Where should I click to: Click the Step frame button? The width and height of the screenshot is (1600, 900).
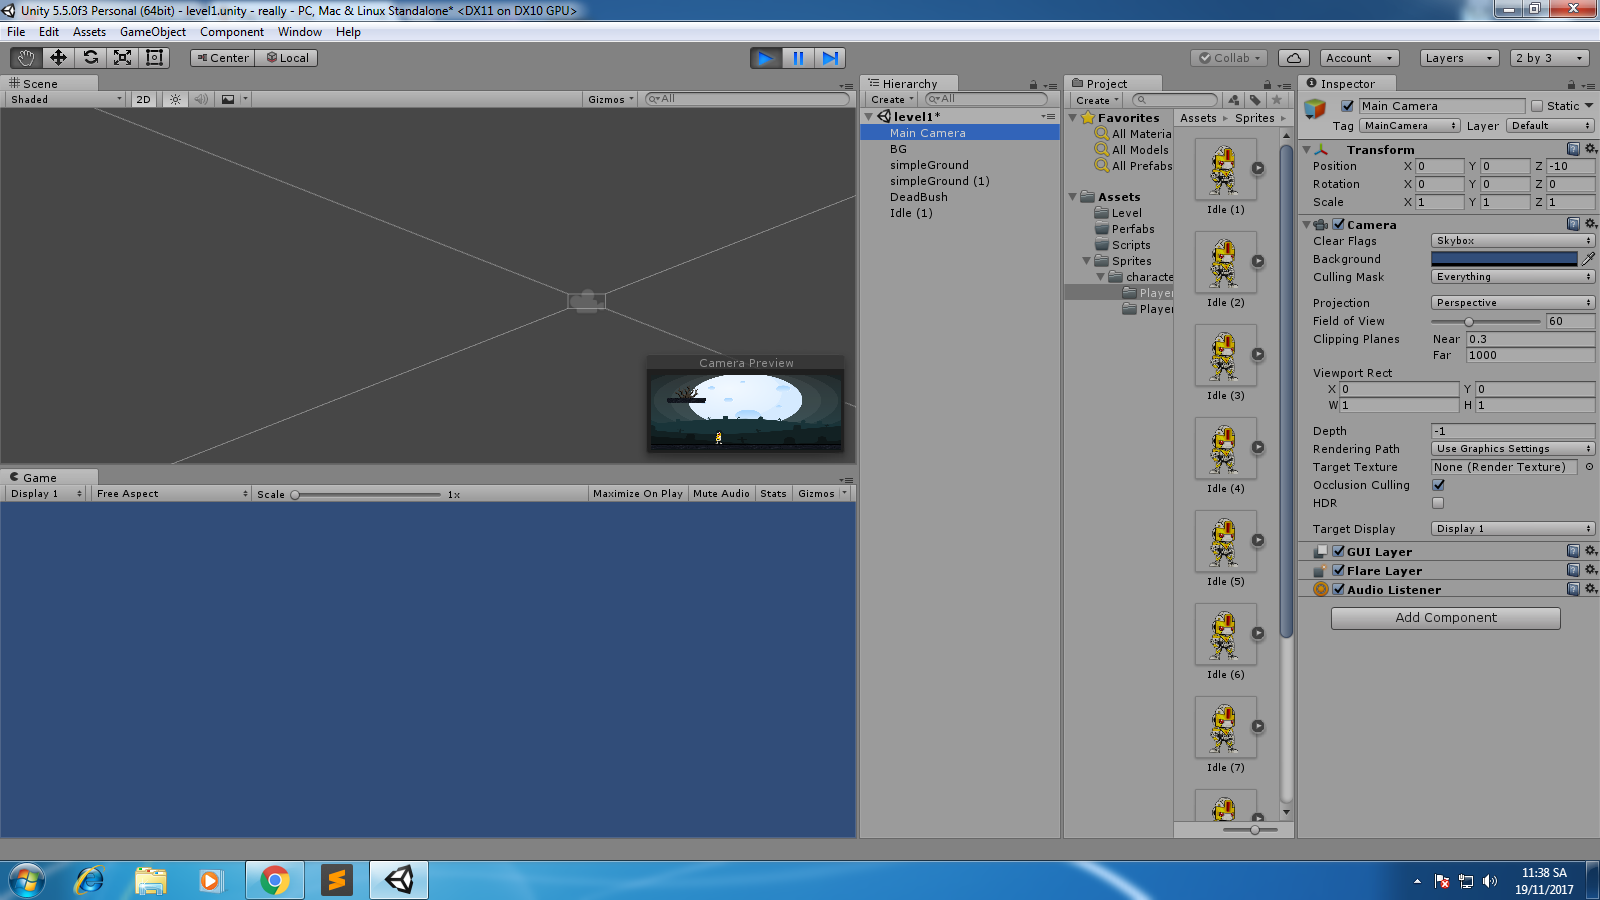(x=830, y=58)
